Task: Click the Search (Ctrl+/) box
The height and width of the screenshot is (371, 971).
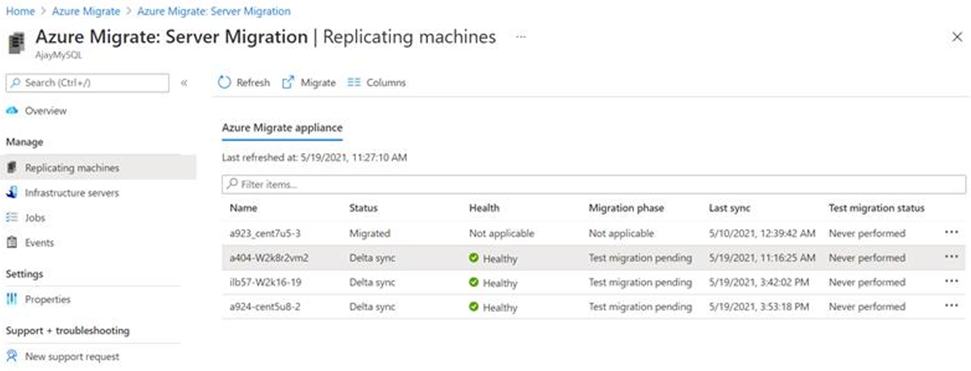Action: pos(87,83)
